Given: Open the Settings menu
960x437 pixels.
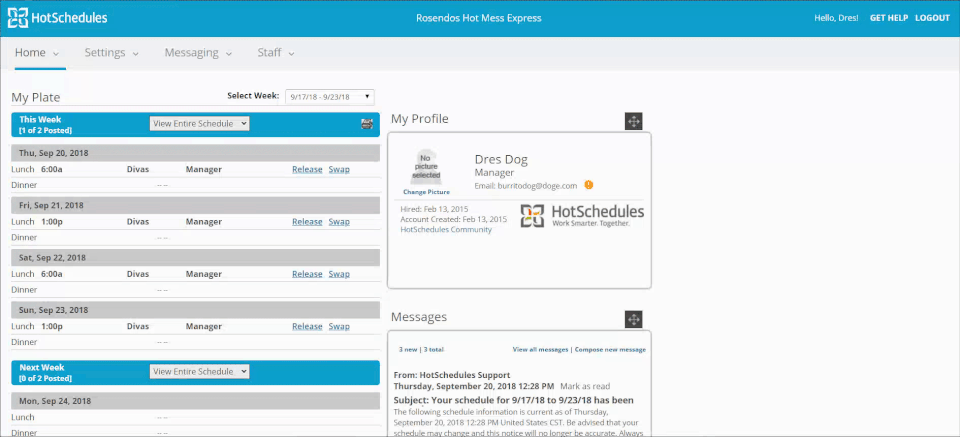Looking at the screenshot, I should click(x=111, y=53).
